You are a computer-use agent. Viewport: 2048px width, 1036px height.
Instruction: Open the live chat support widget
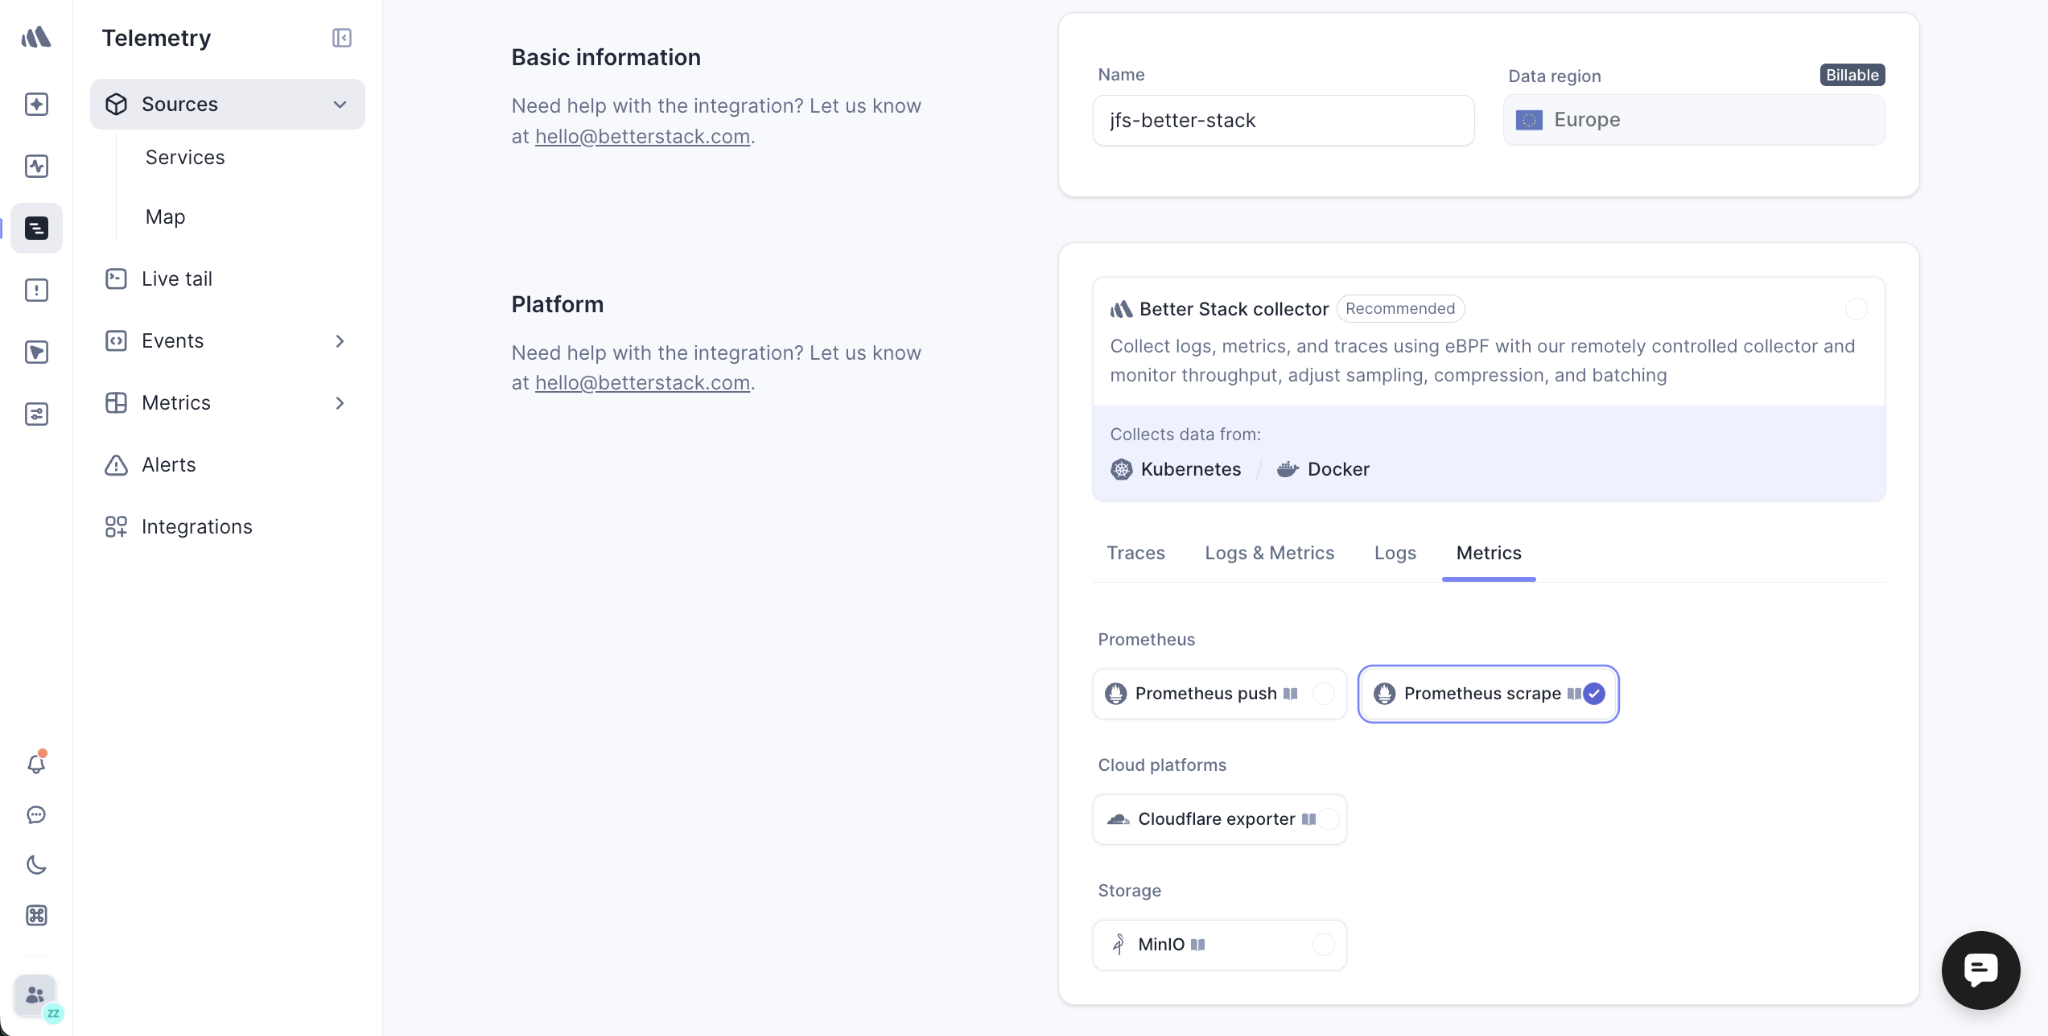1980,970
